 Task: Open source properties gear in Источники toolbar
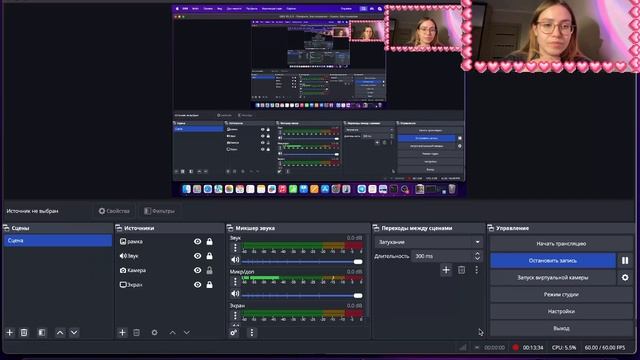coord(154,333)
